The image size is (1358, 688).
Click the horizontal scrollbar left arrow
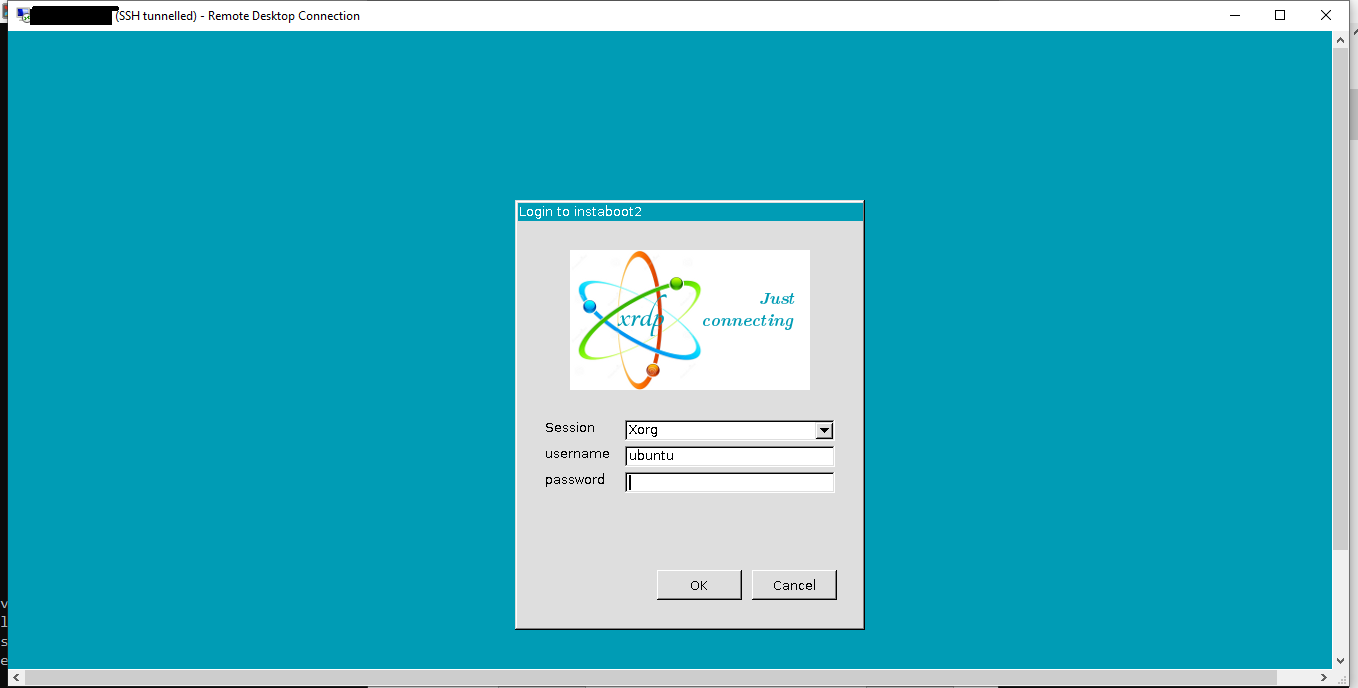(x=17, y=678)
